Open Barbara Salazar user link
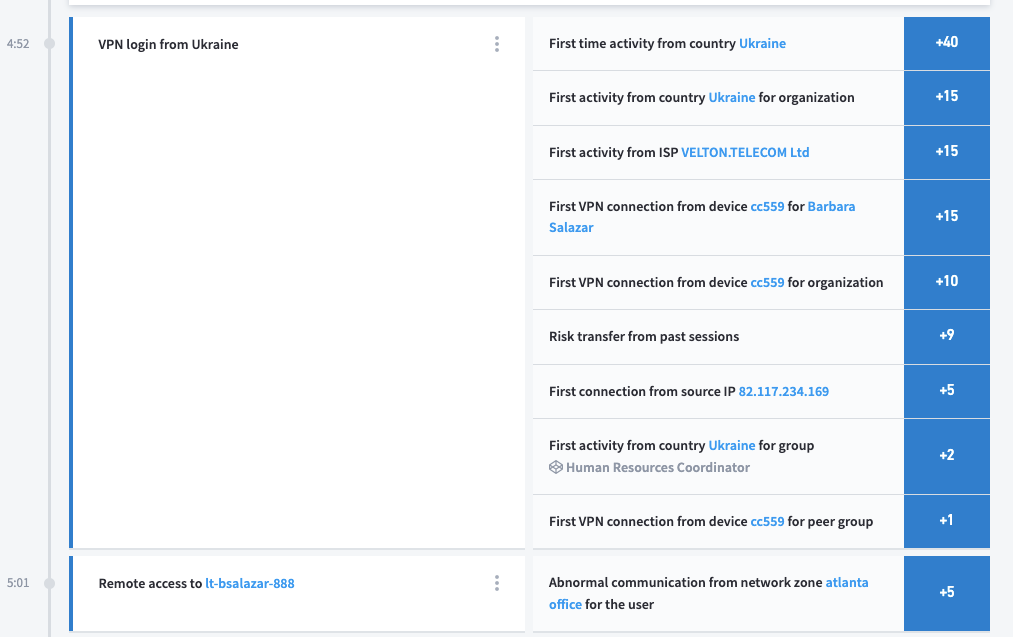Screen dimensions: 1013x637 click(x=830, y=207)
